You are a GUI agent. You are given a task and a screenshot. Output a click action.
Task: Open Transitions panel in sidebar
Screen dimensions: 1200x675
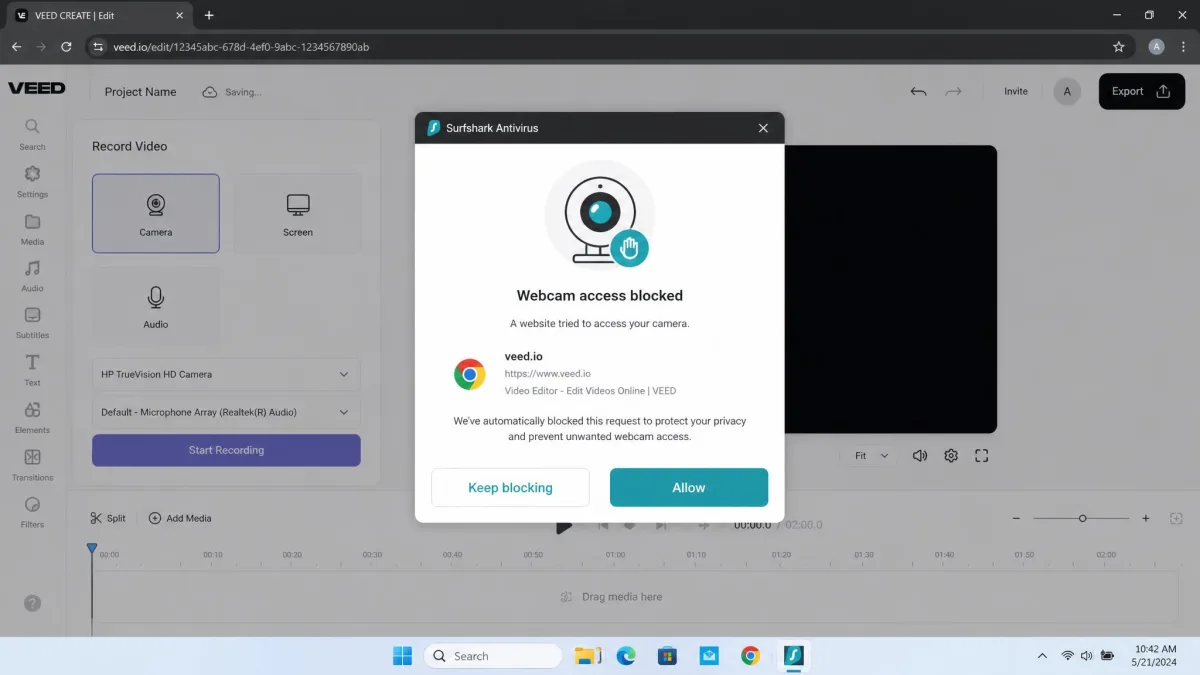click(32, 464)
